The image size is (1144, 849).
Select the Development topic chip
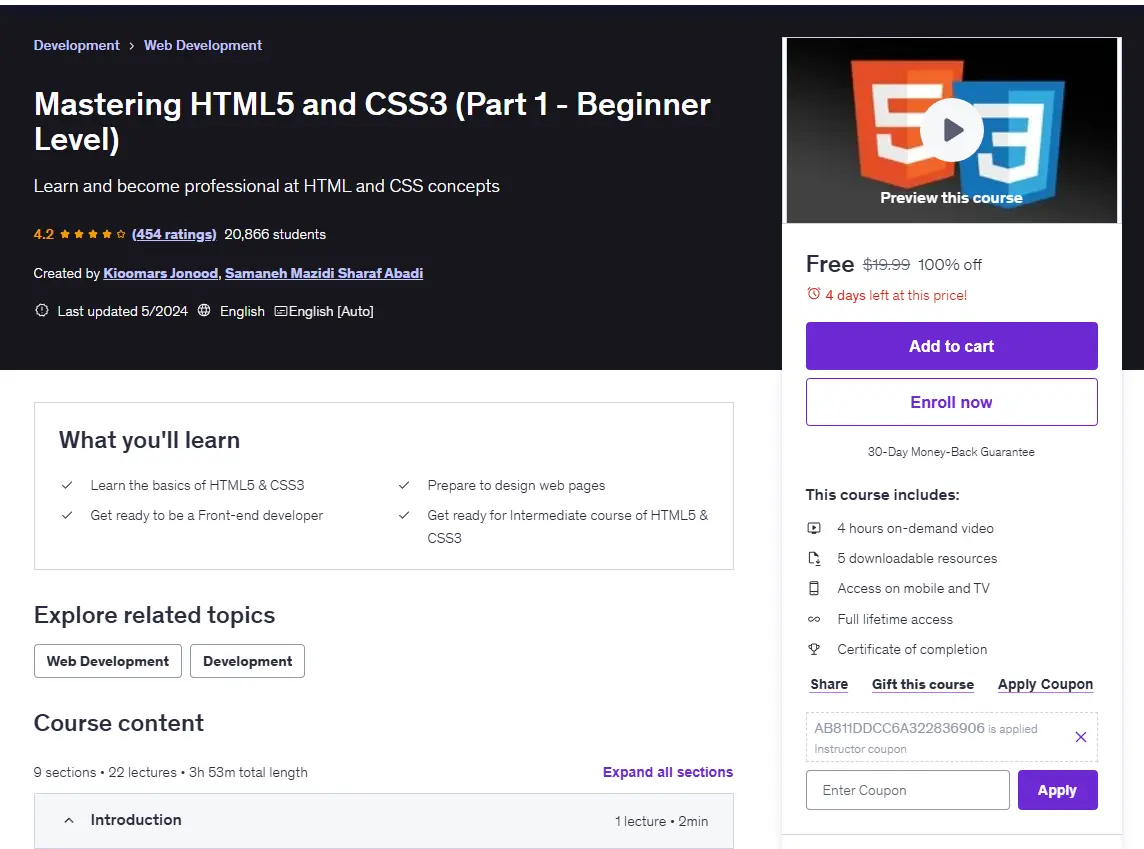pyautogui.click(x=247, y=661)
